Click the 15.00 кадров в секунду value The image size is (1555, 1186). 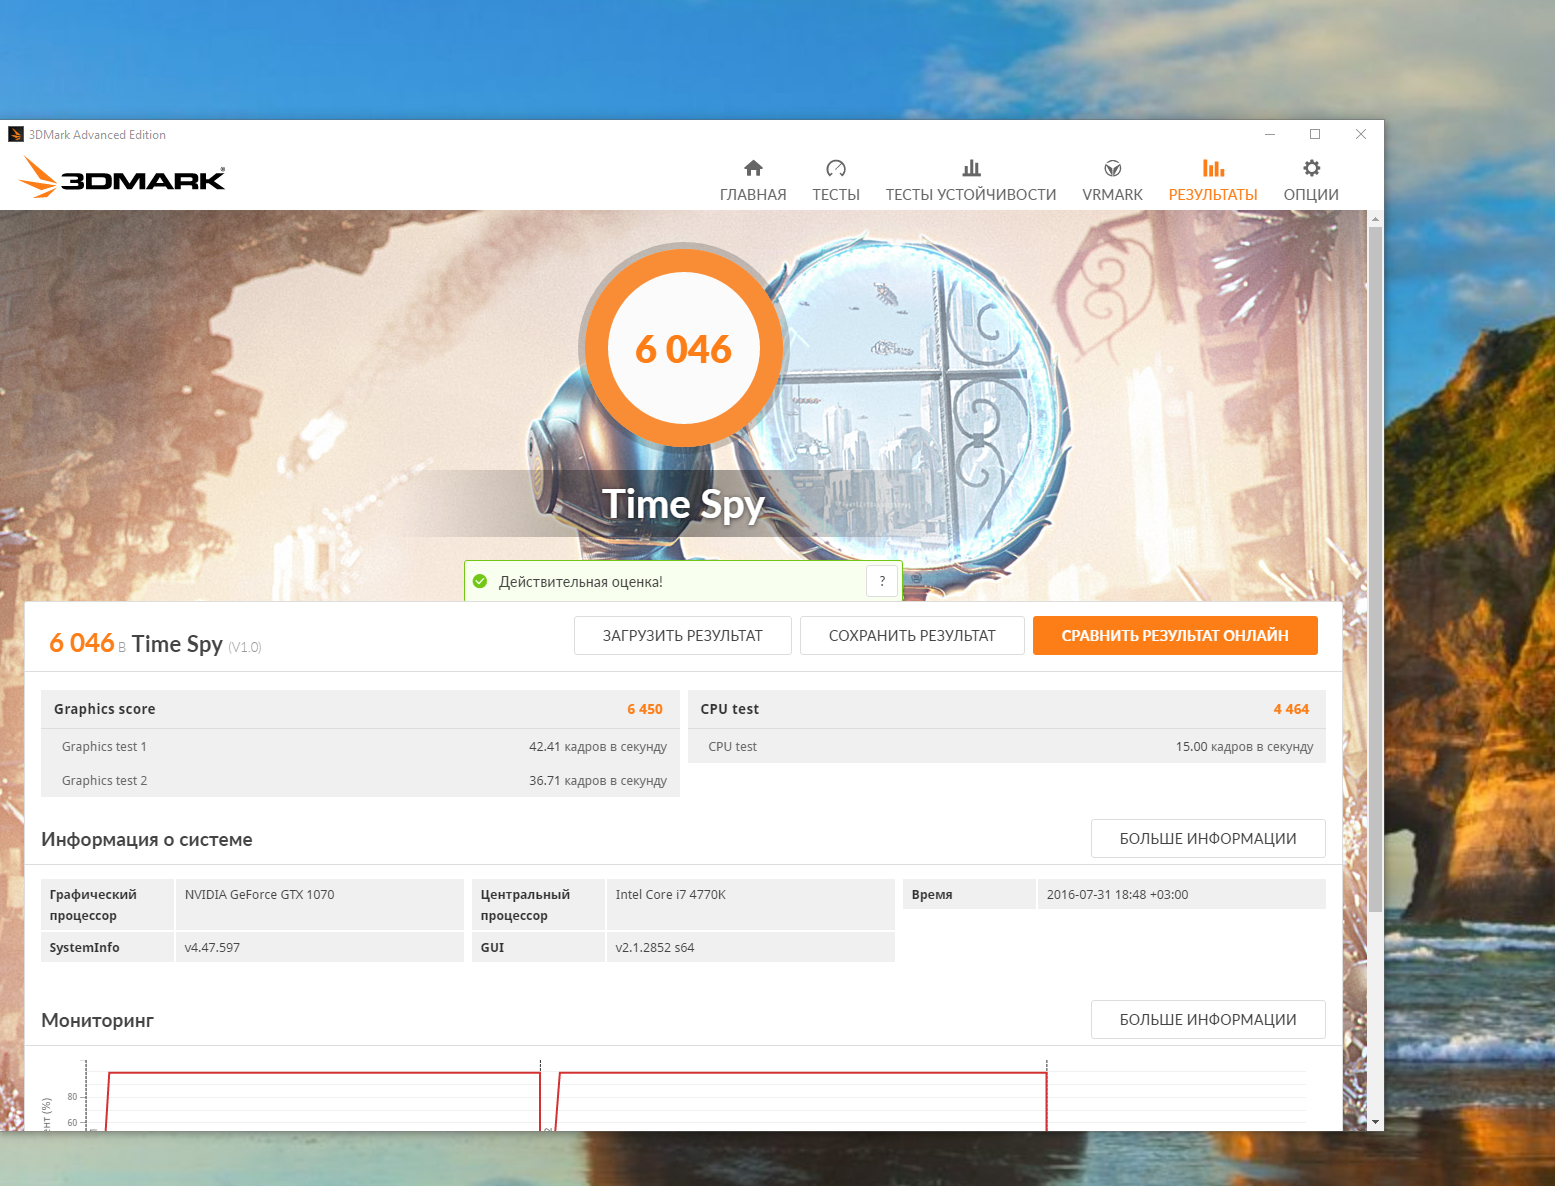(1245, 747)
